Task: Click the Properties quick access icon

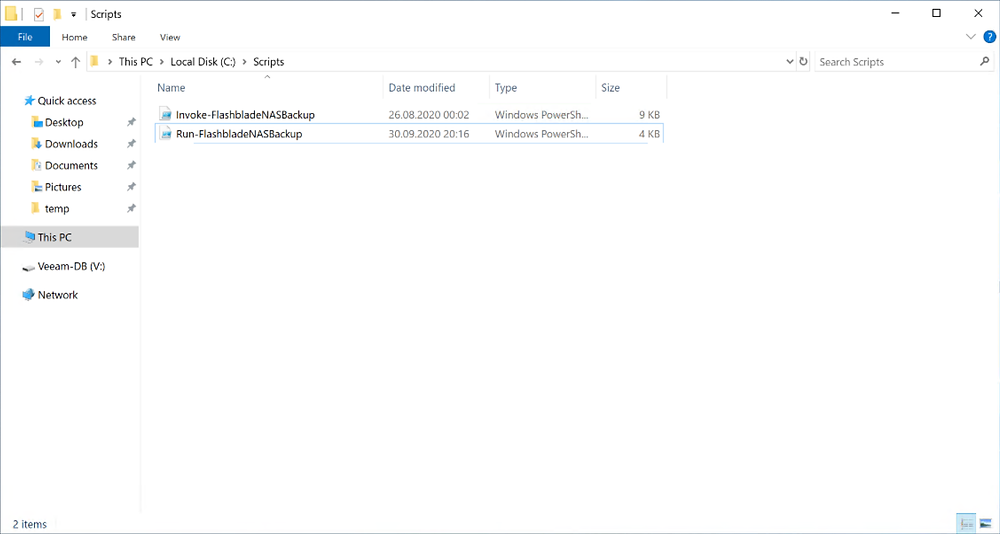Action: click(39, 14)
